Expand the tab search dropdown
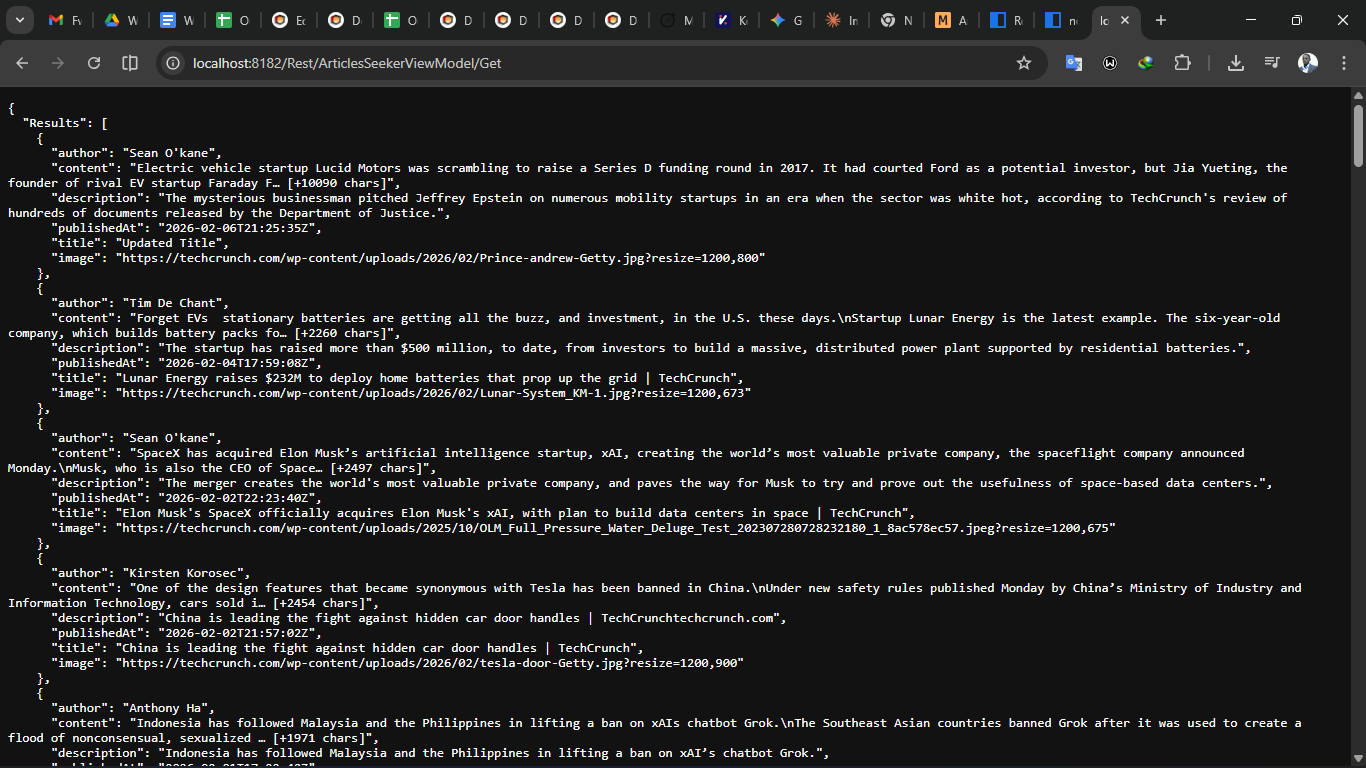 click(20, 20)
